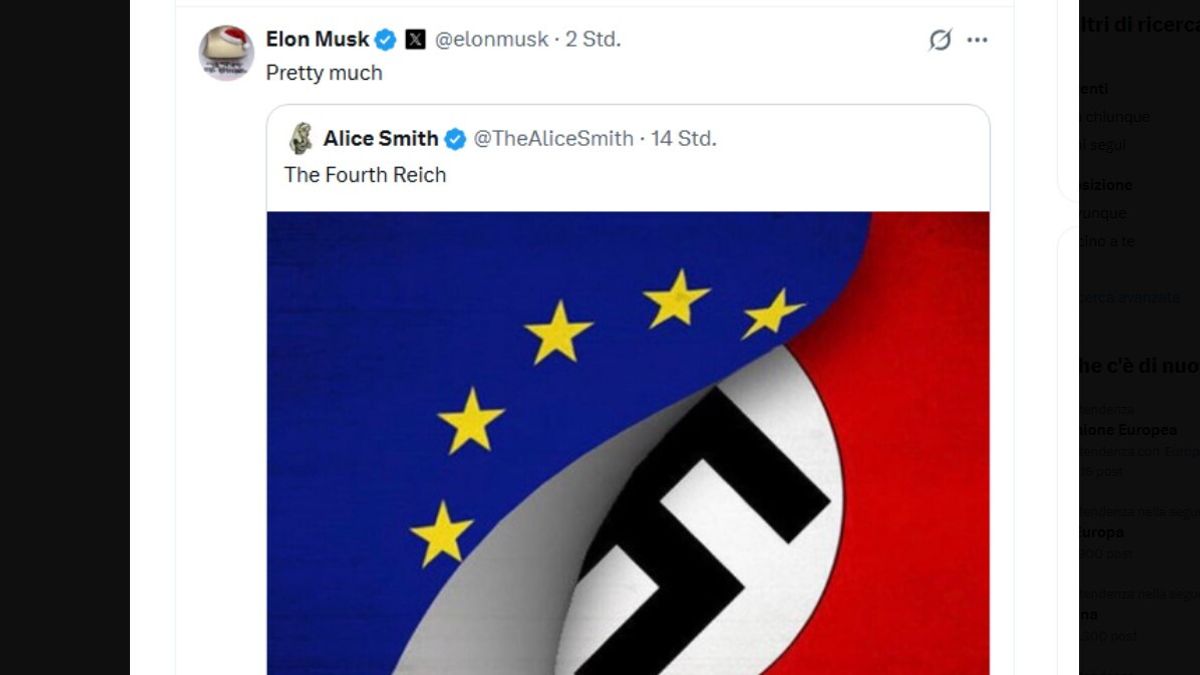Image resolution: width=1200 pixels, height=675 pixels.
Task: Click the X affiliate badge next to Elon Musk
Action: pyautogui.click(x=415, y=40)
